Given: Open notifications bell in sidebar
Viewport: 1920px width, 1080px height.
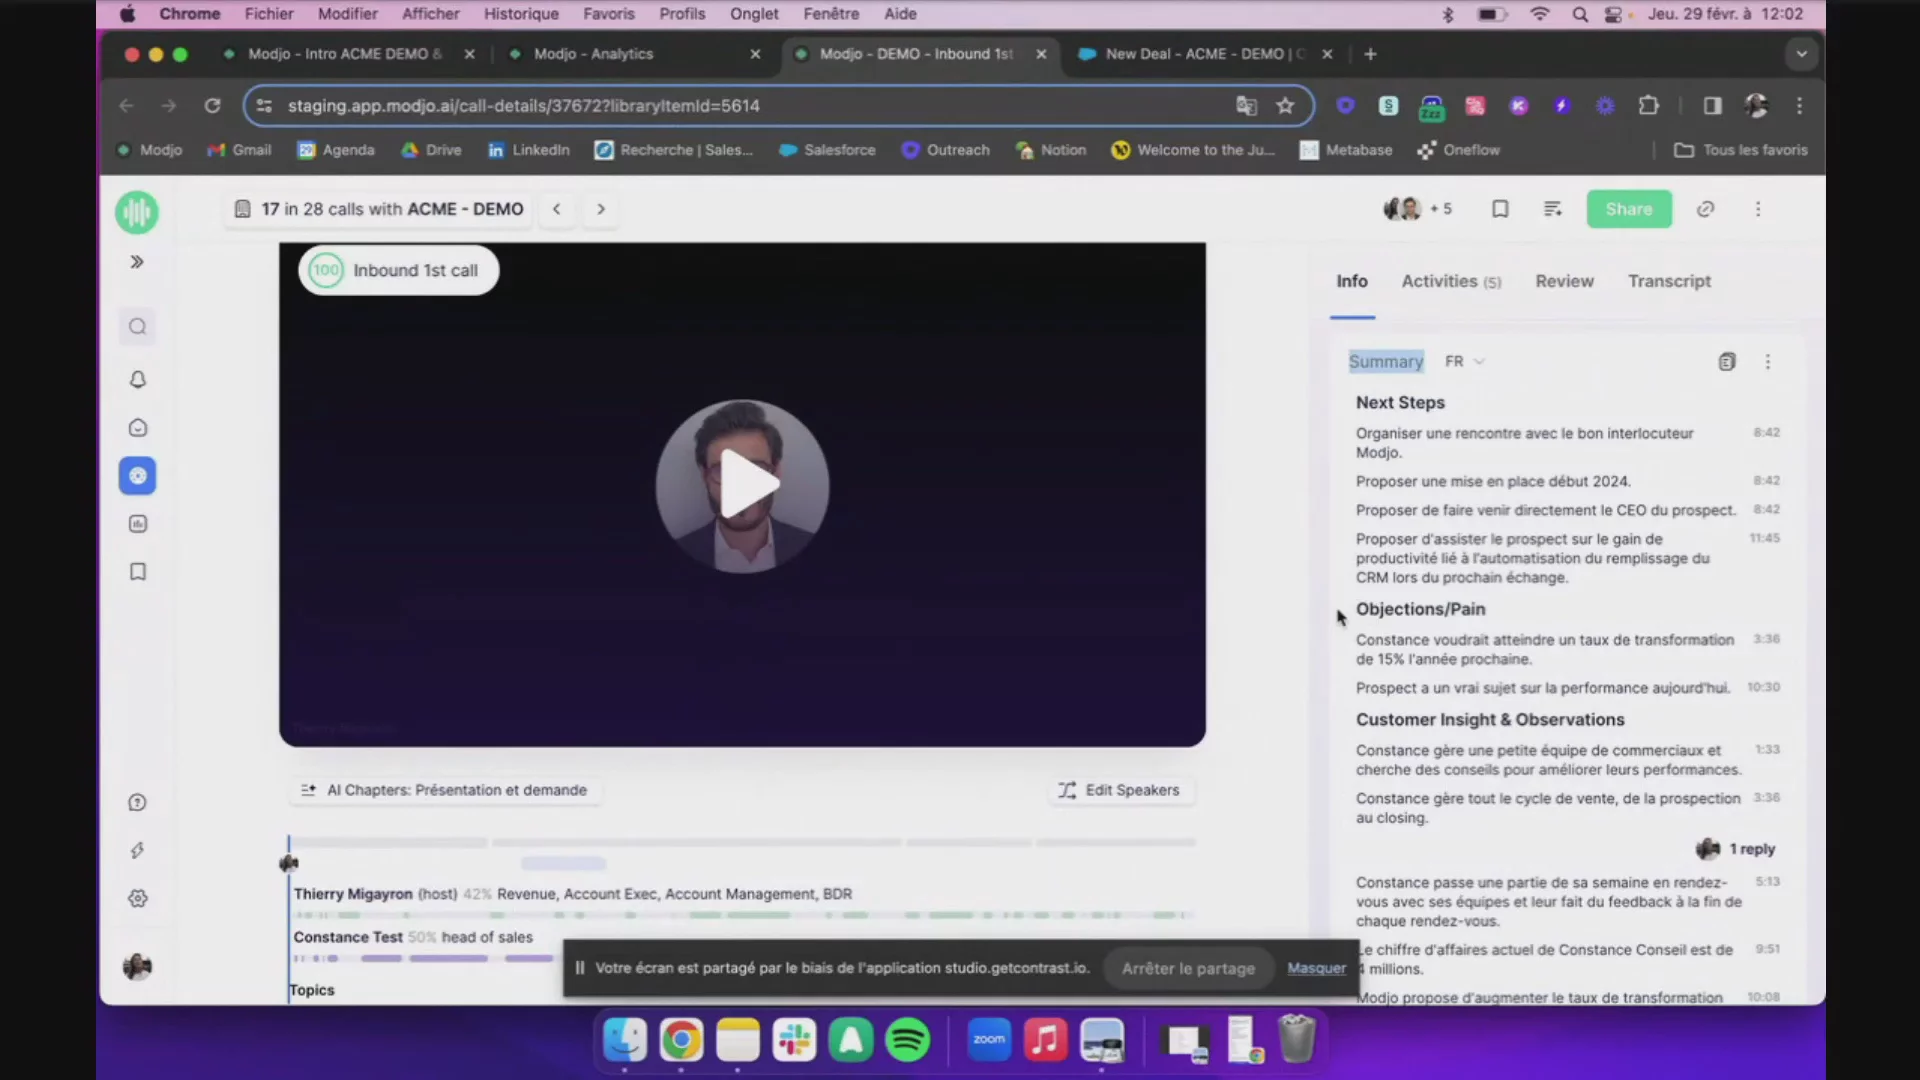Looking at the screenshot, I should pyautogui.click(x=138, y=379).
